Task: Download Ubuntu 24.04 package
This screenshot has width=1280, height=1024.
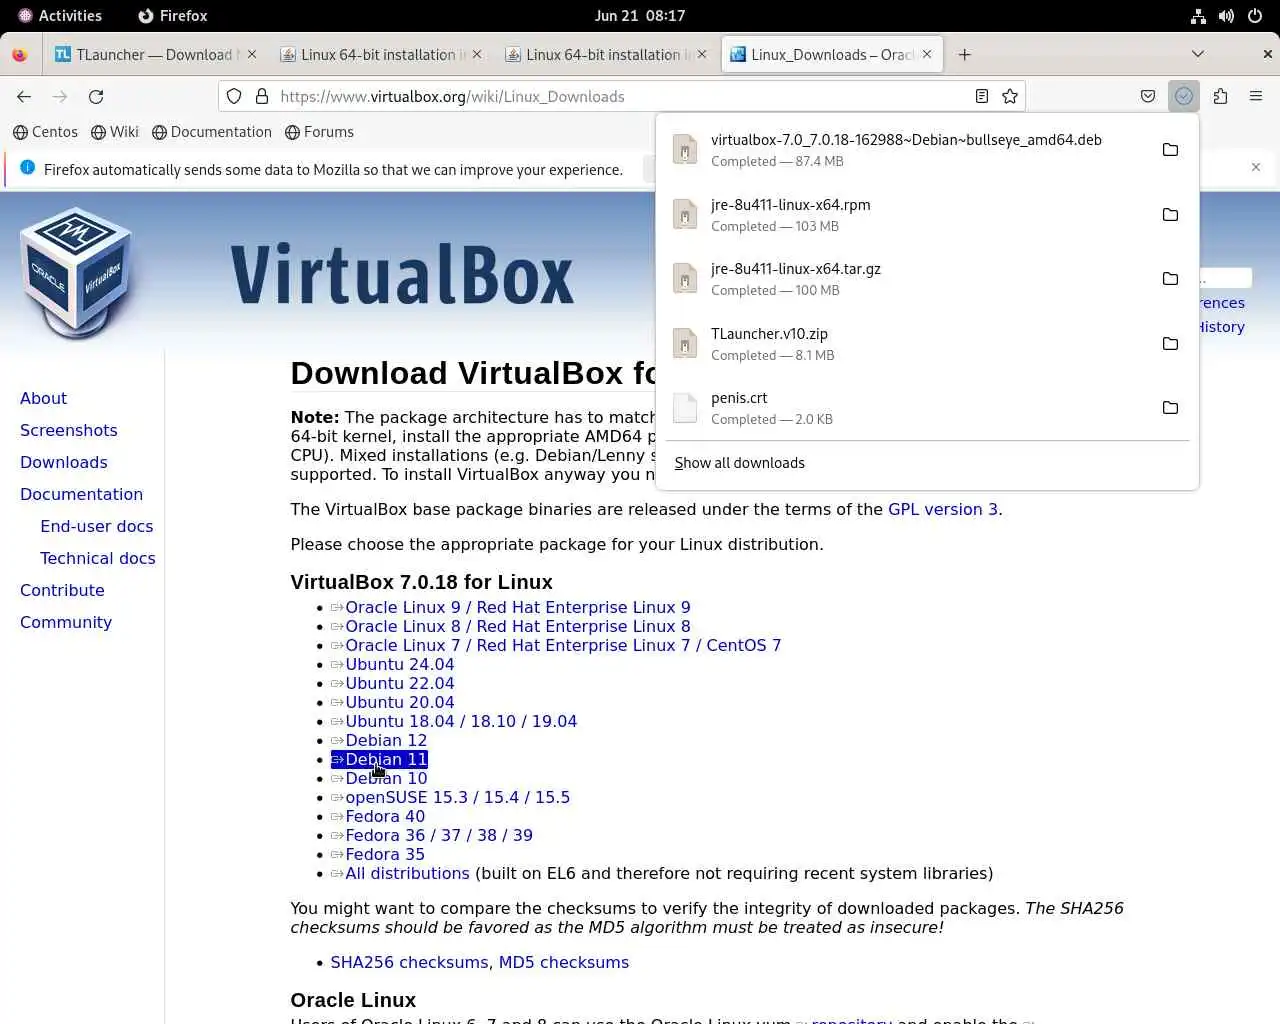Action: (x=399, y=664)
